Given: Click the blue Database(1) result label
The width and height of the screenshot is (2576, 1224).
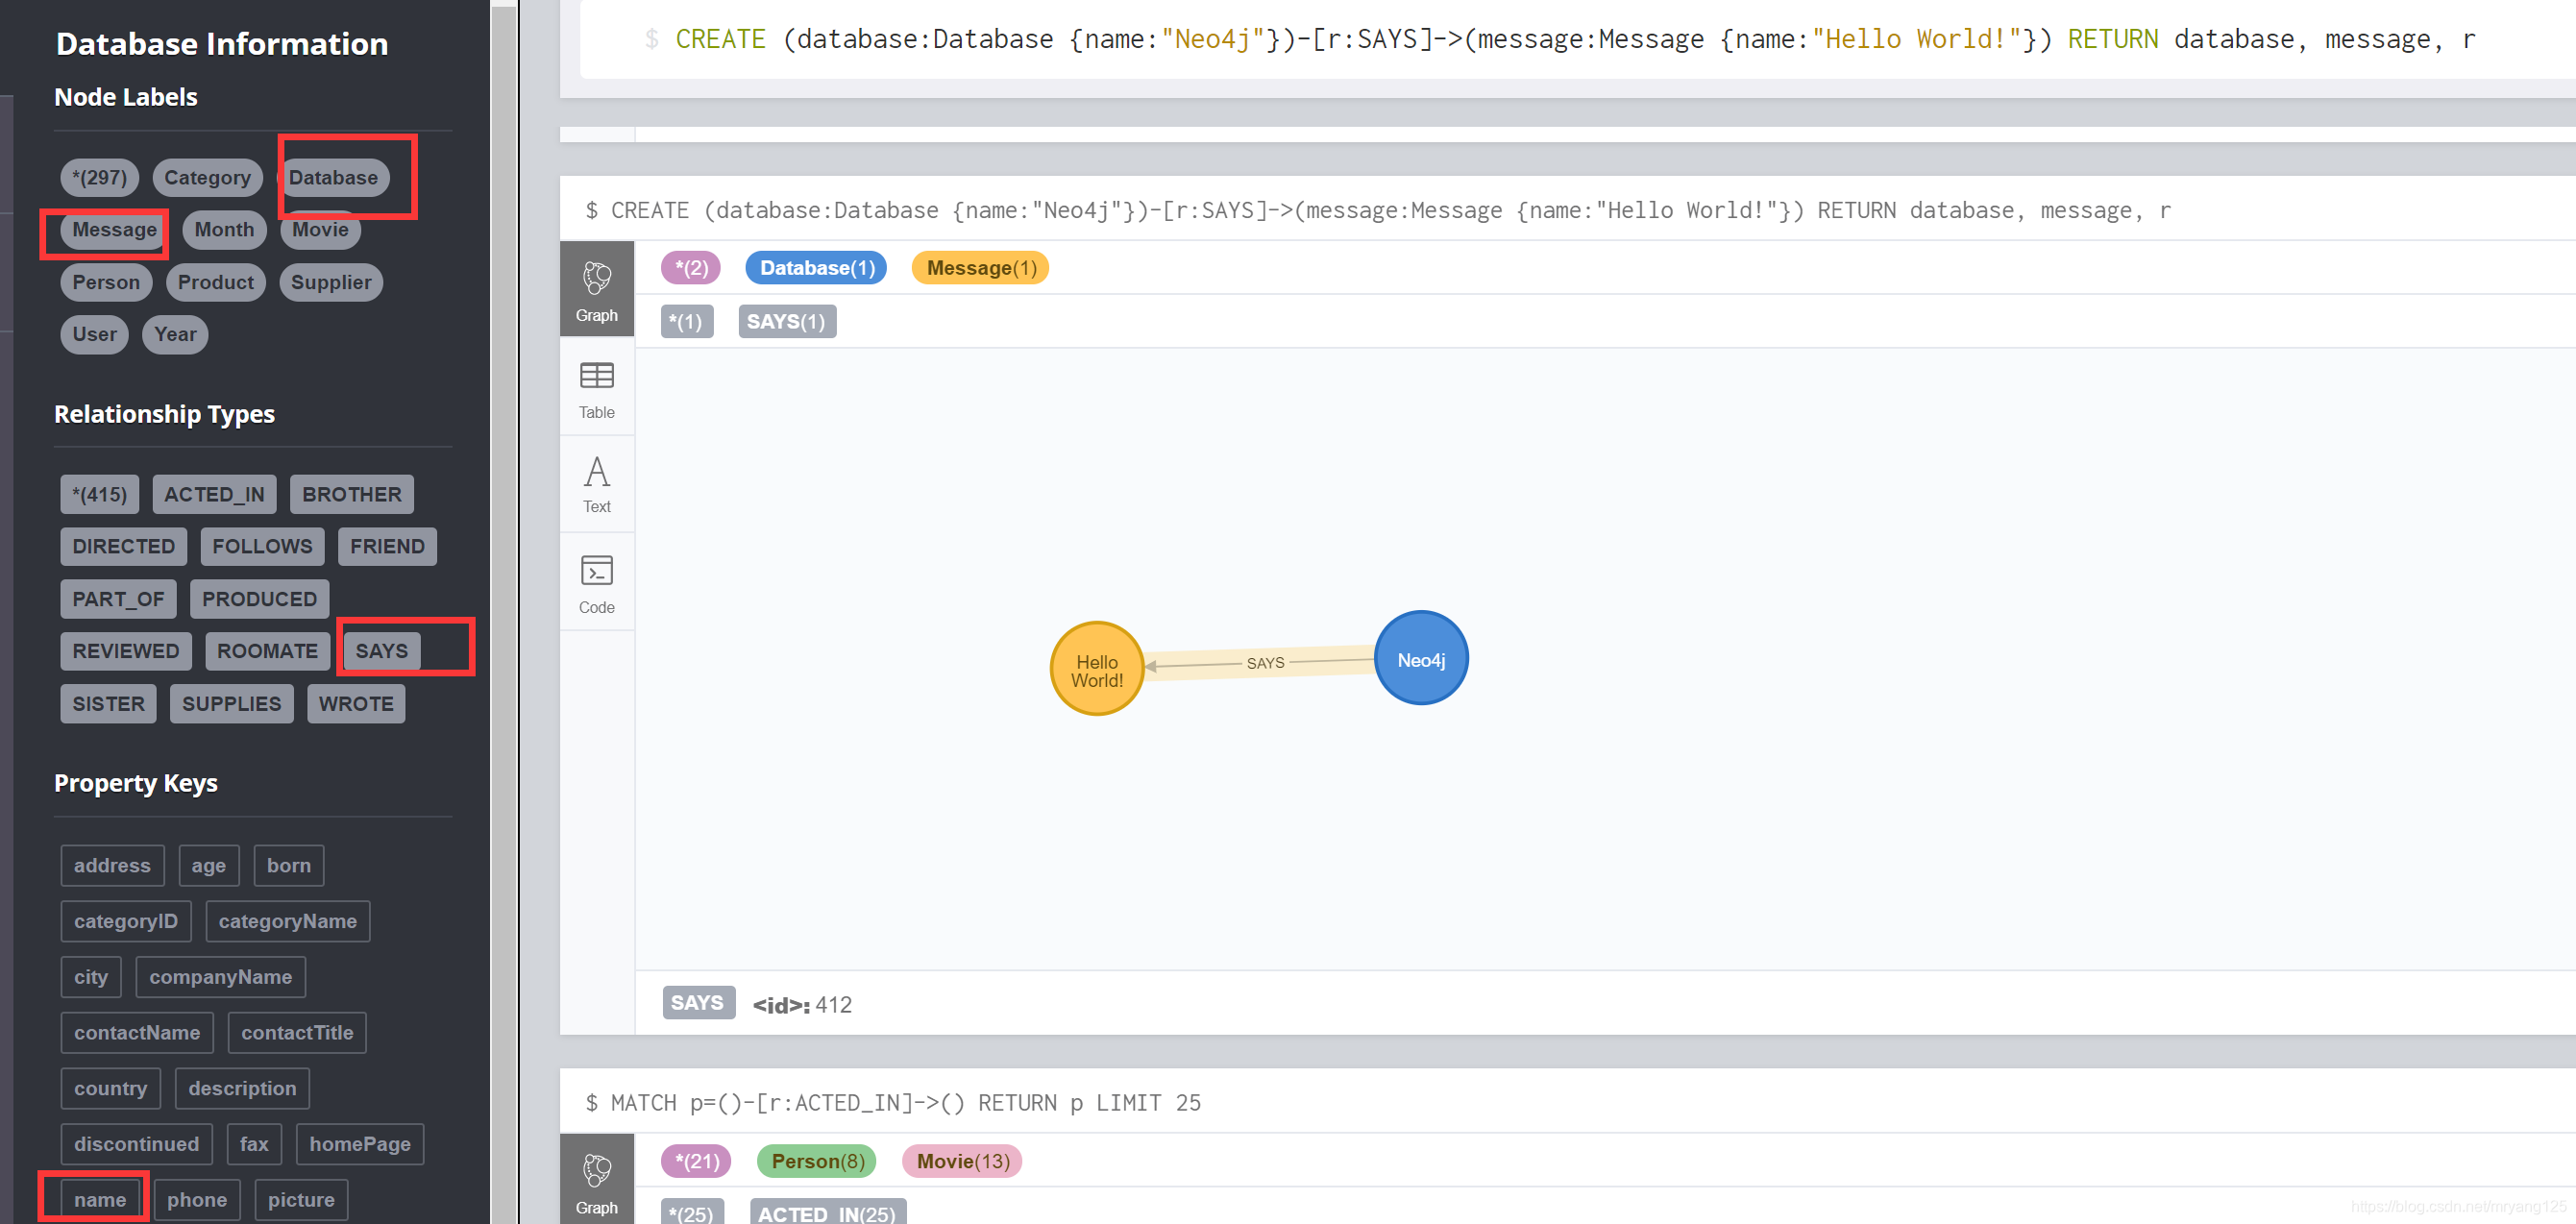Looking at the screenshot, I should (x=816, y=268).
